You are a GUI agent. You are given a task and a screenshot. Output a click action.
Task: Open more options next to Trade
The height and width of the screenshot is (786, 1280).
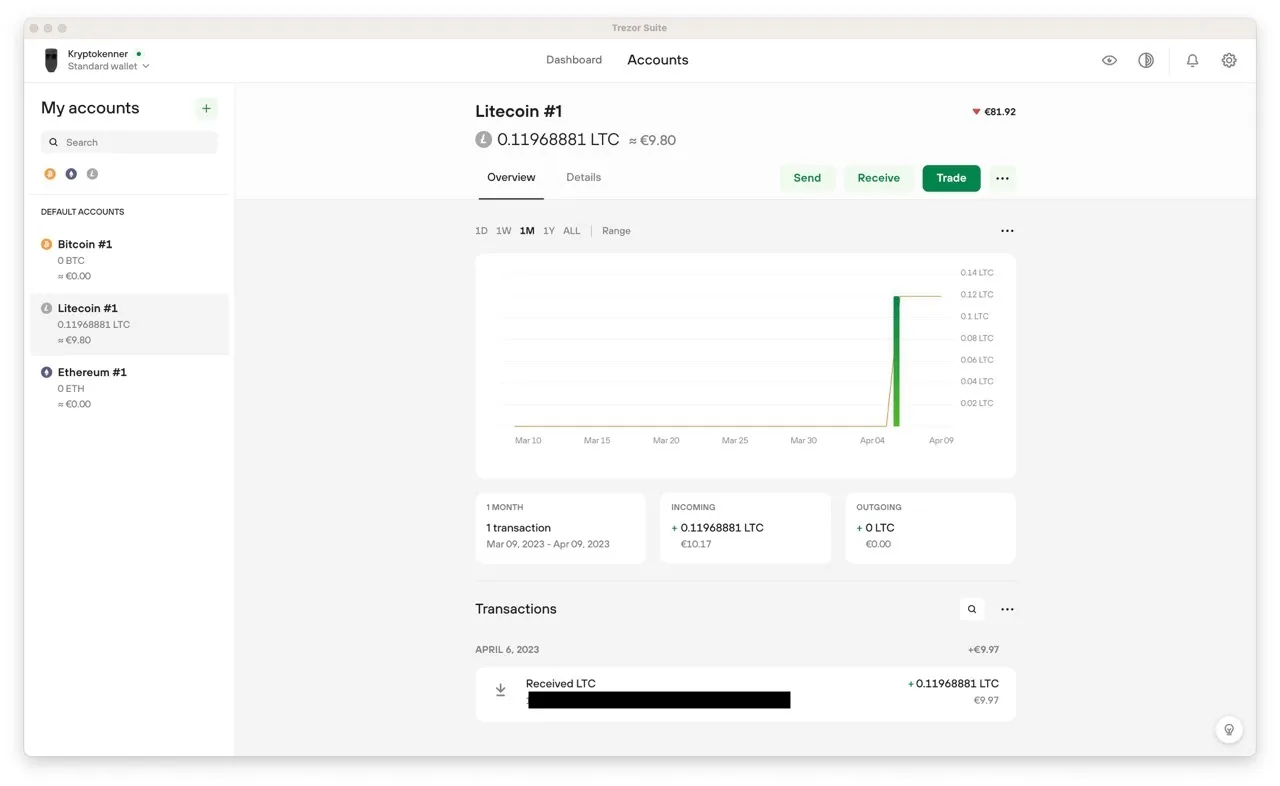[x=1003, y=178]
